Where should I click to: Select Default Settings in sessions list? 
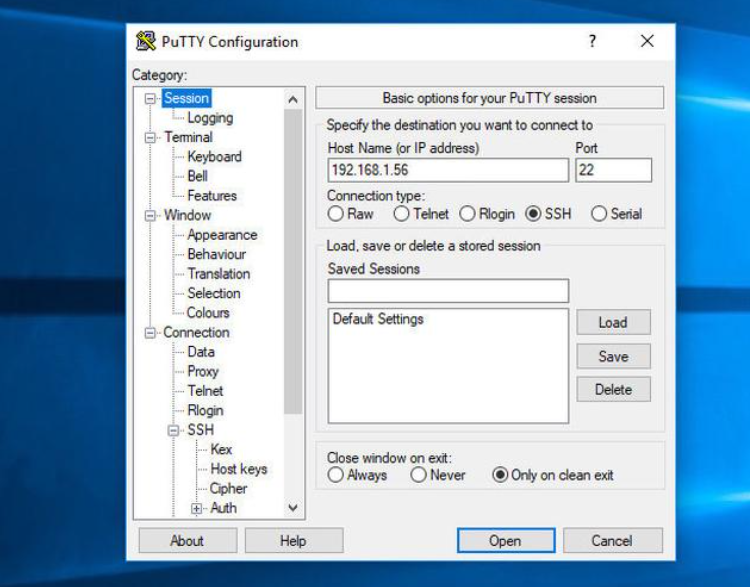point(378,319)
